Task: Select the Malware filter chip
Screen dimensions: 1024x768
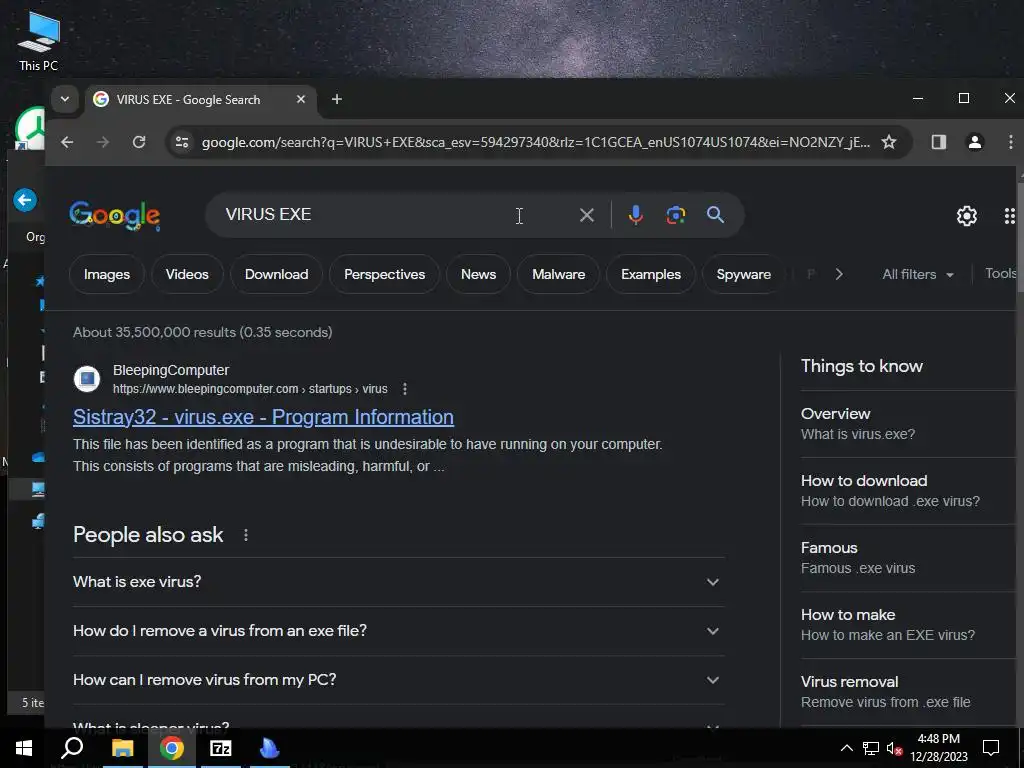Action: [558, 274]
